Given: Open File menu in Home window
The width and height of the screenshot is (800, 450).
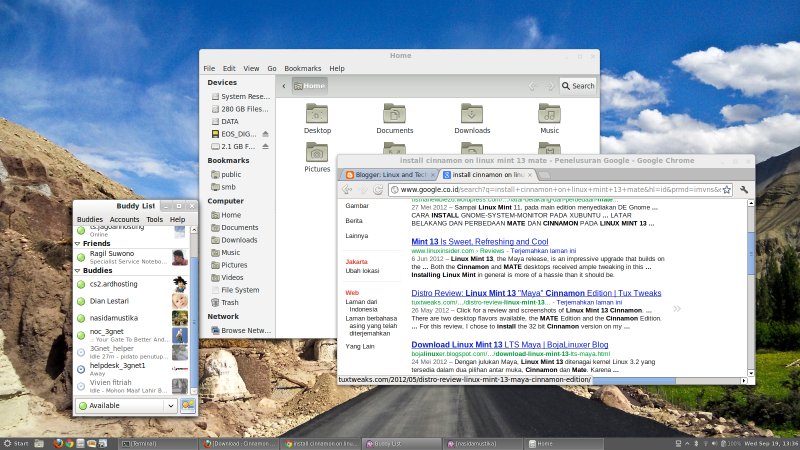Looking at the screenshot, I should 209,68.
